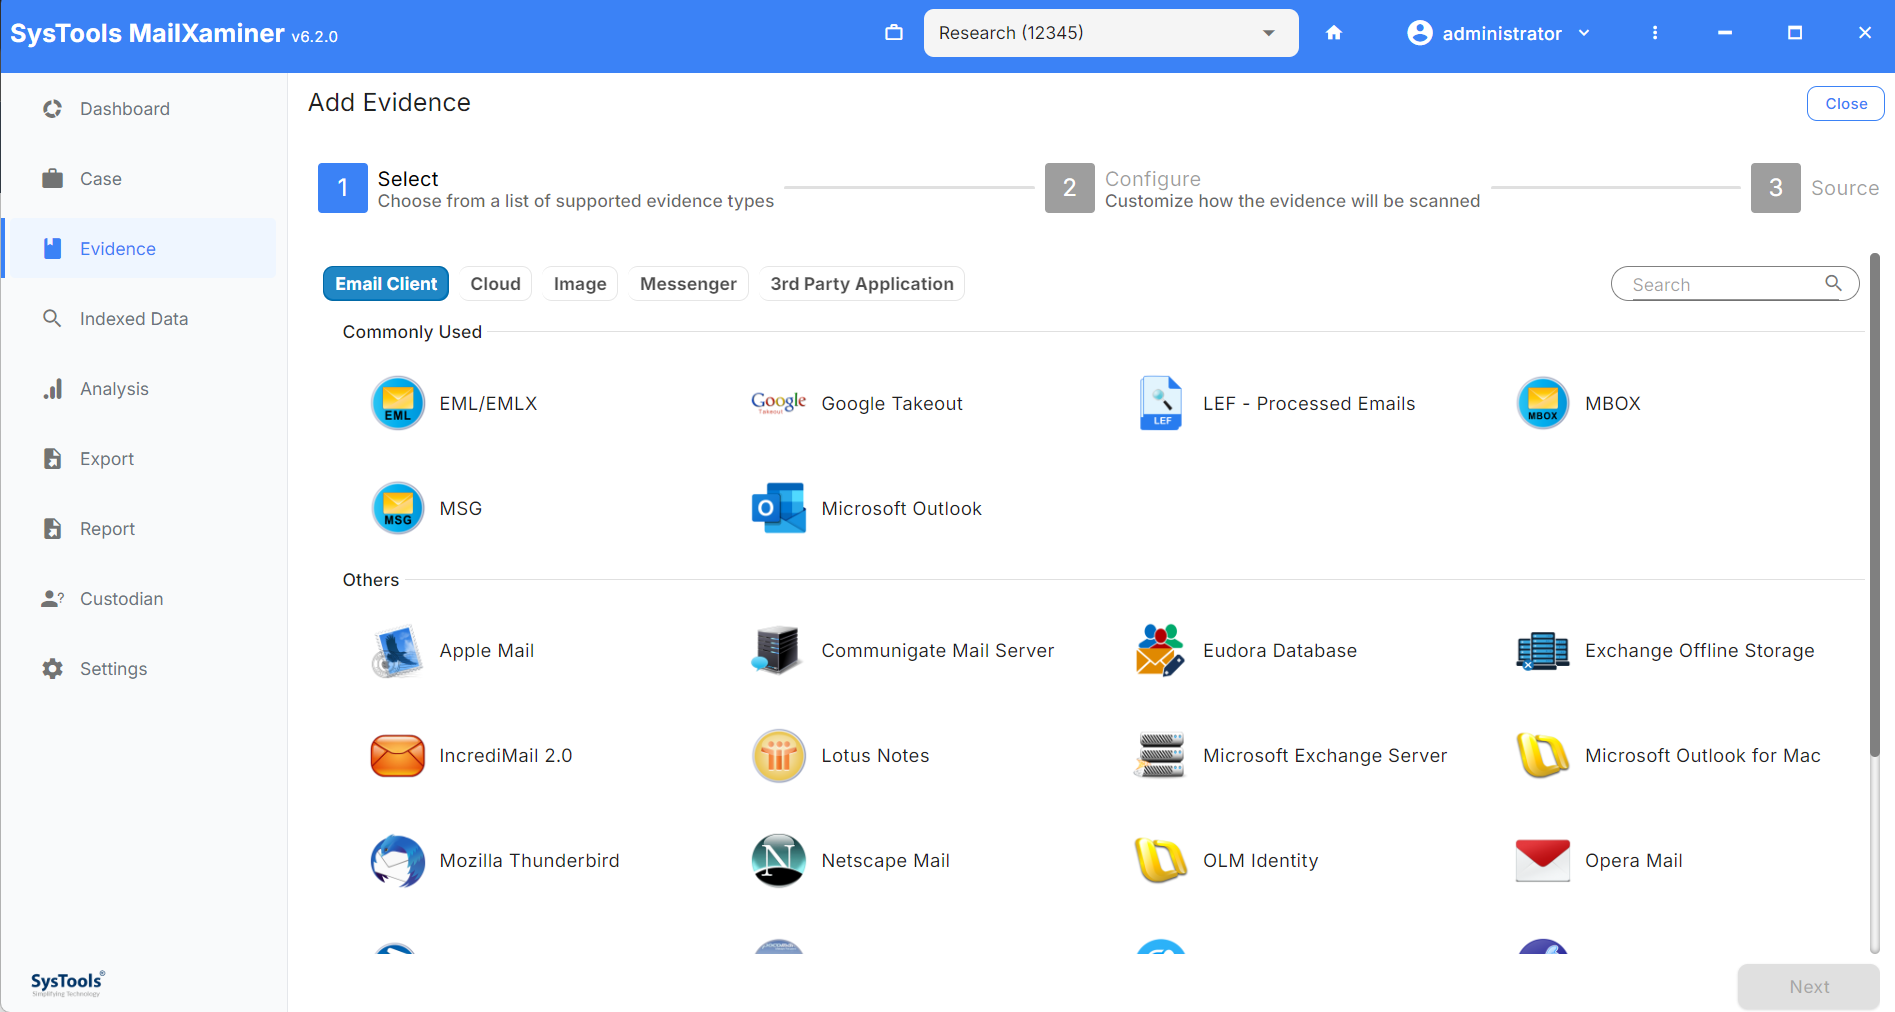Image resolution: width=1895 pixels, height=1012 pixels.
Task: Switch to the Cloud tab
Action: [495, 284]
